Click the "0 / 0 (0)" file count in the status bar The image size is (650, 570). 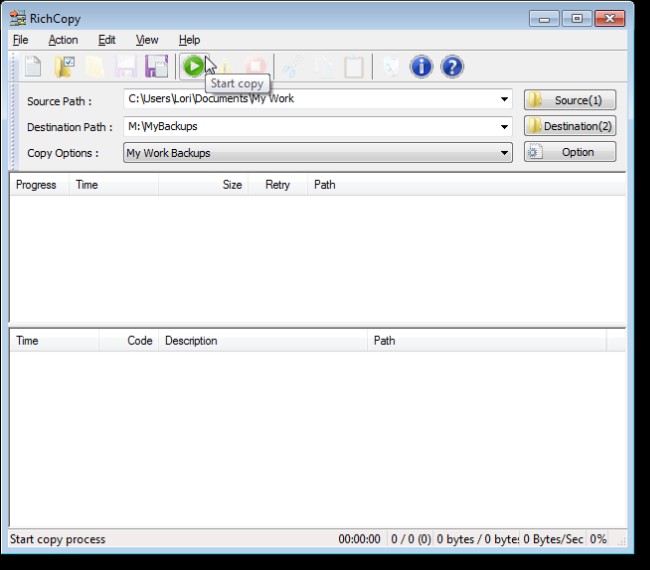pos(411,539)
